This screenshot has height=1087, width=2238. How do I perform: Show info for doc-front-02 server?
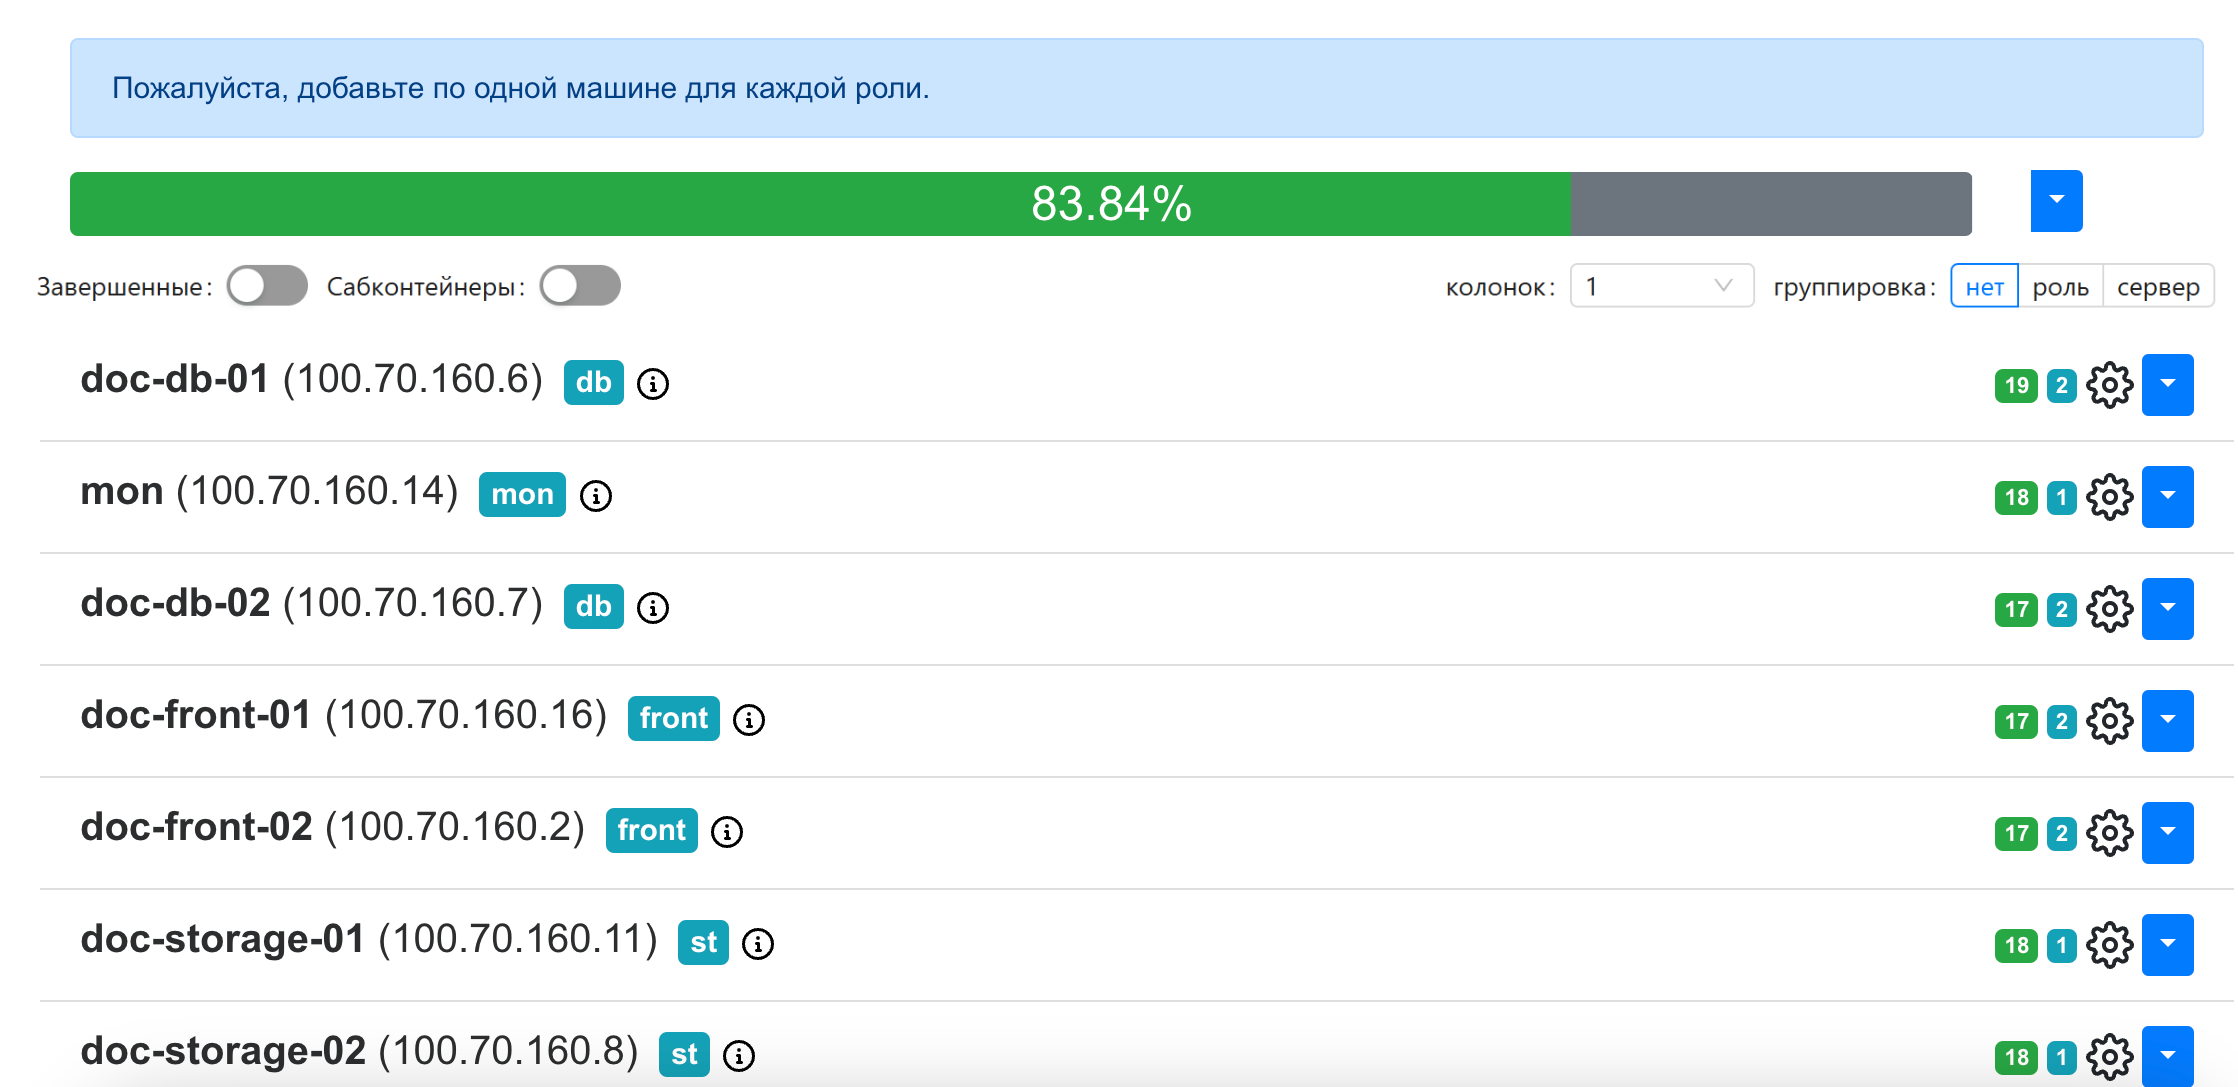pyautogui.click(x=727, y=831)
